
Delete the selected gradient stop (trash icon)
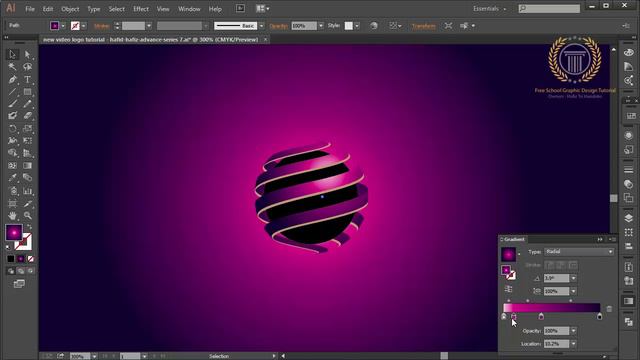pyautogui.click(x=609, y=309)
